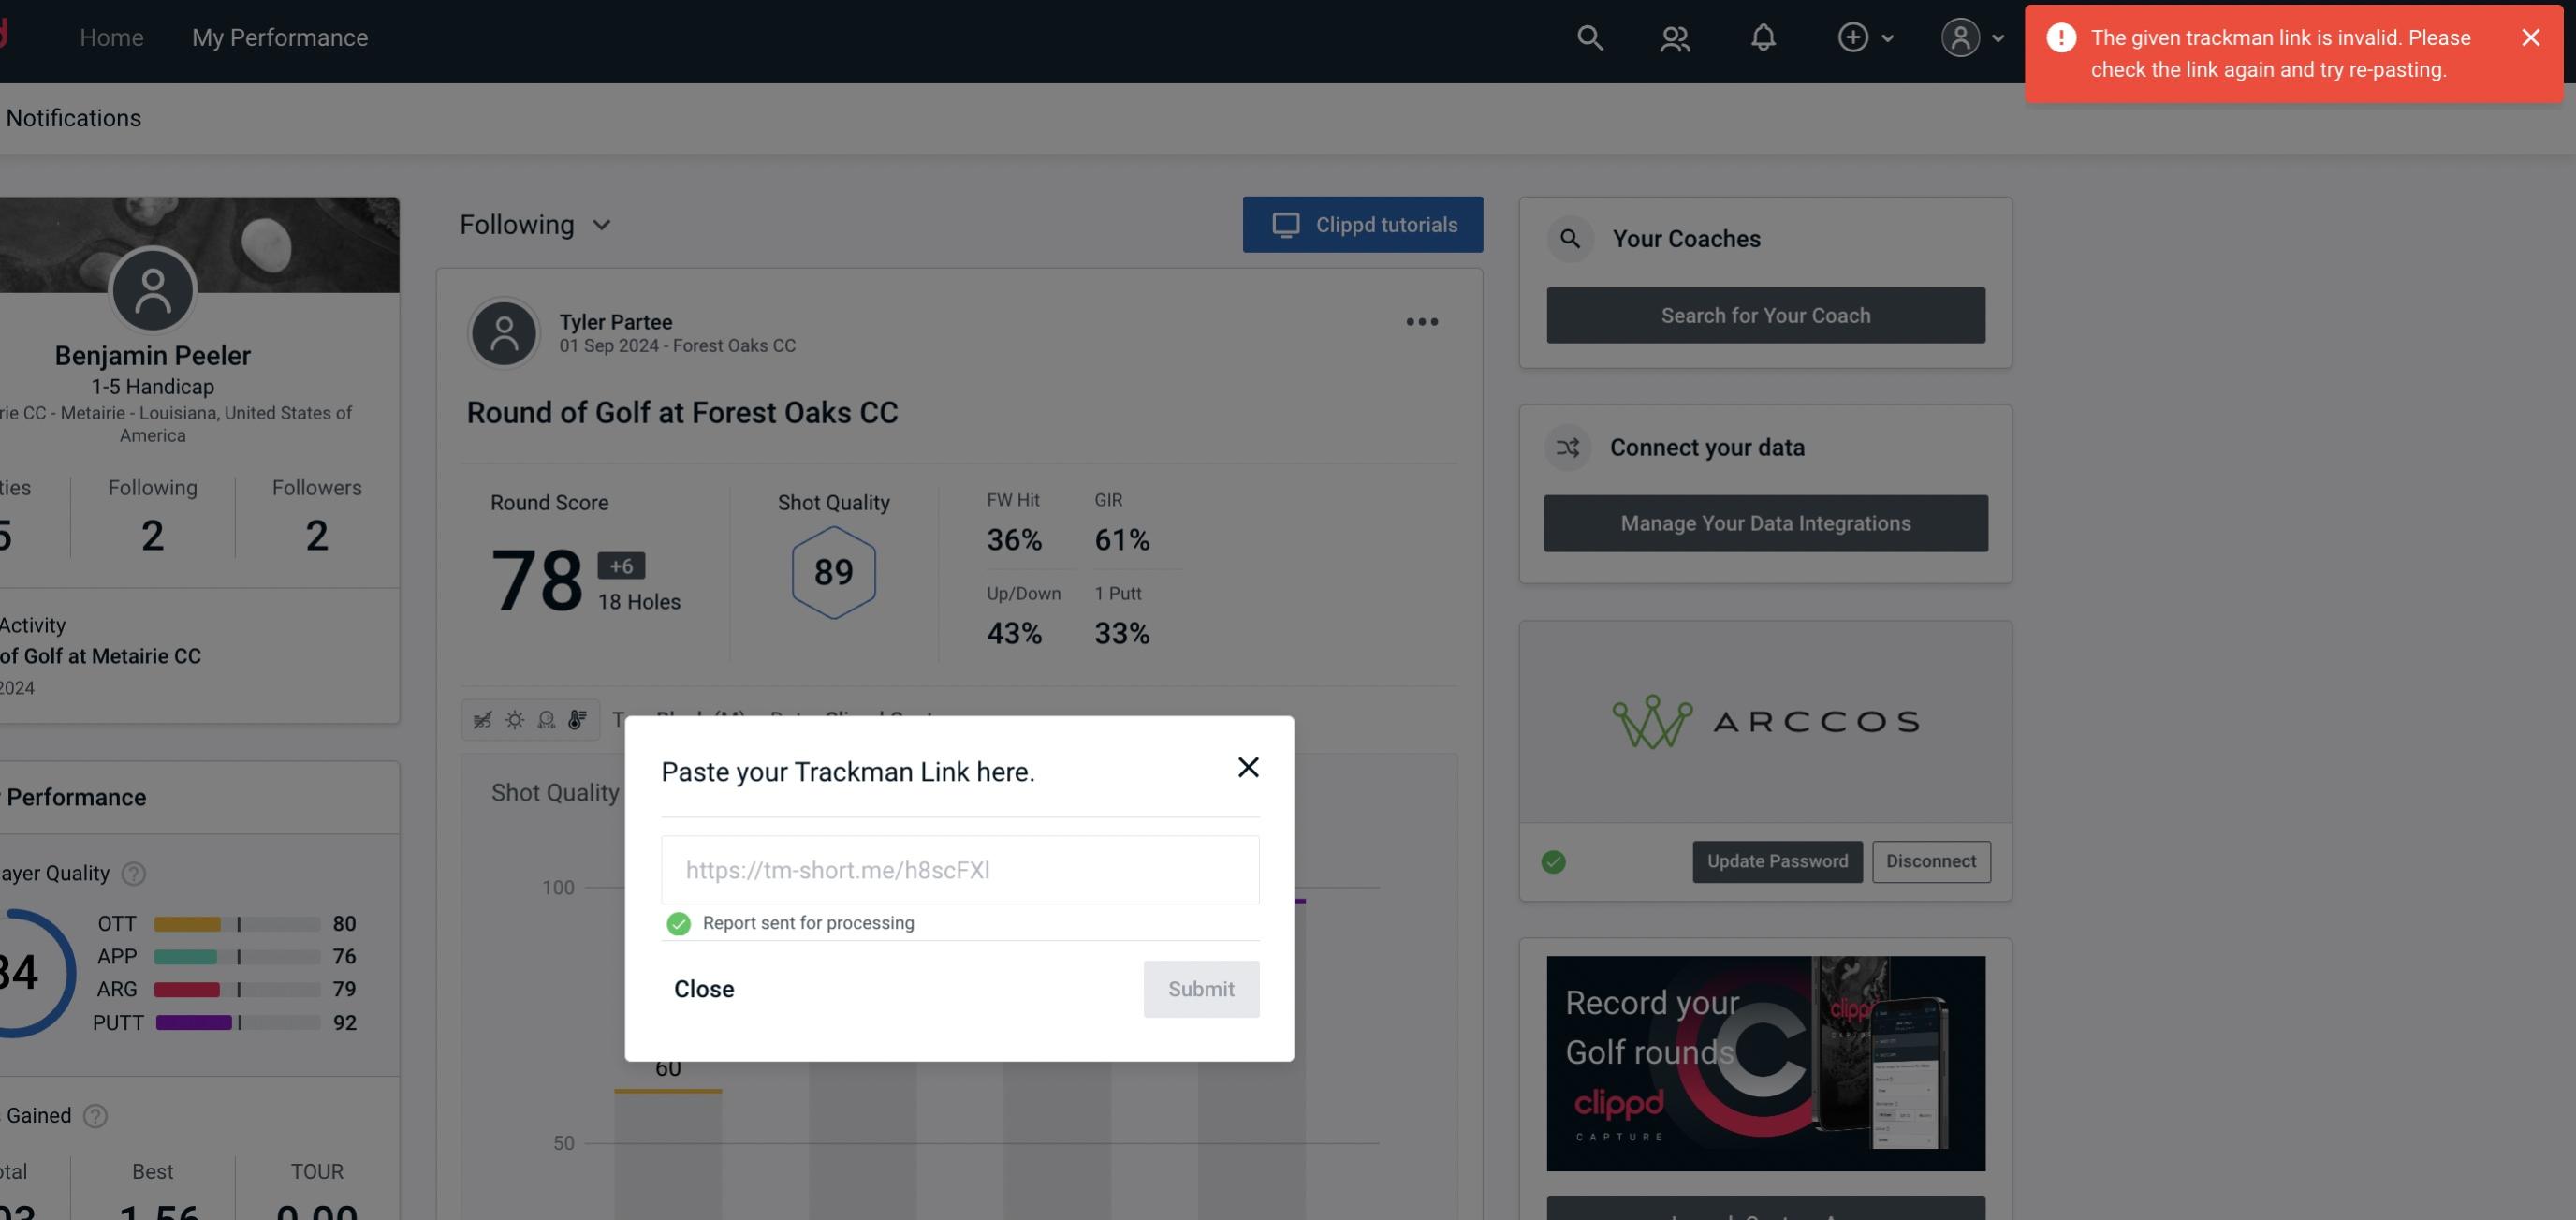
Task: Select the Home menu tab
Action: pyautogui.click(x=111, y=35)
